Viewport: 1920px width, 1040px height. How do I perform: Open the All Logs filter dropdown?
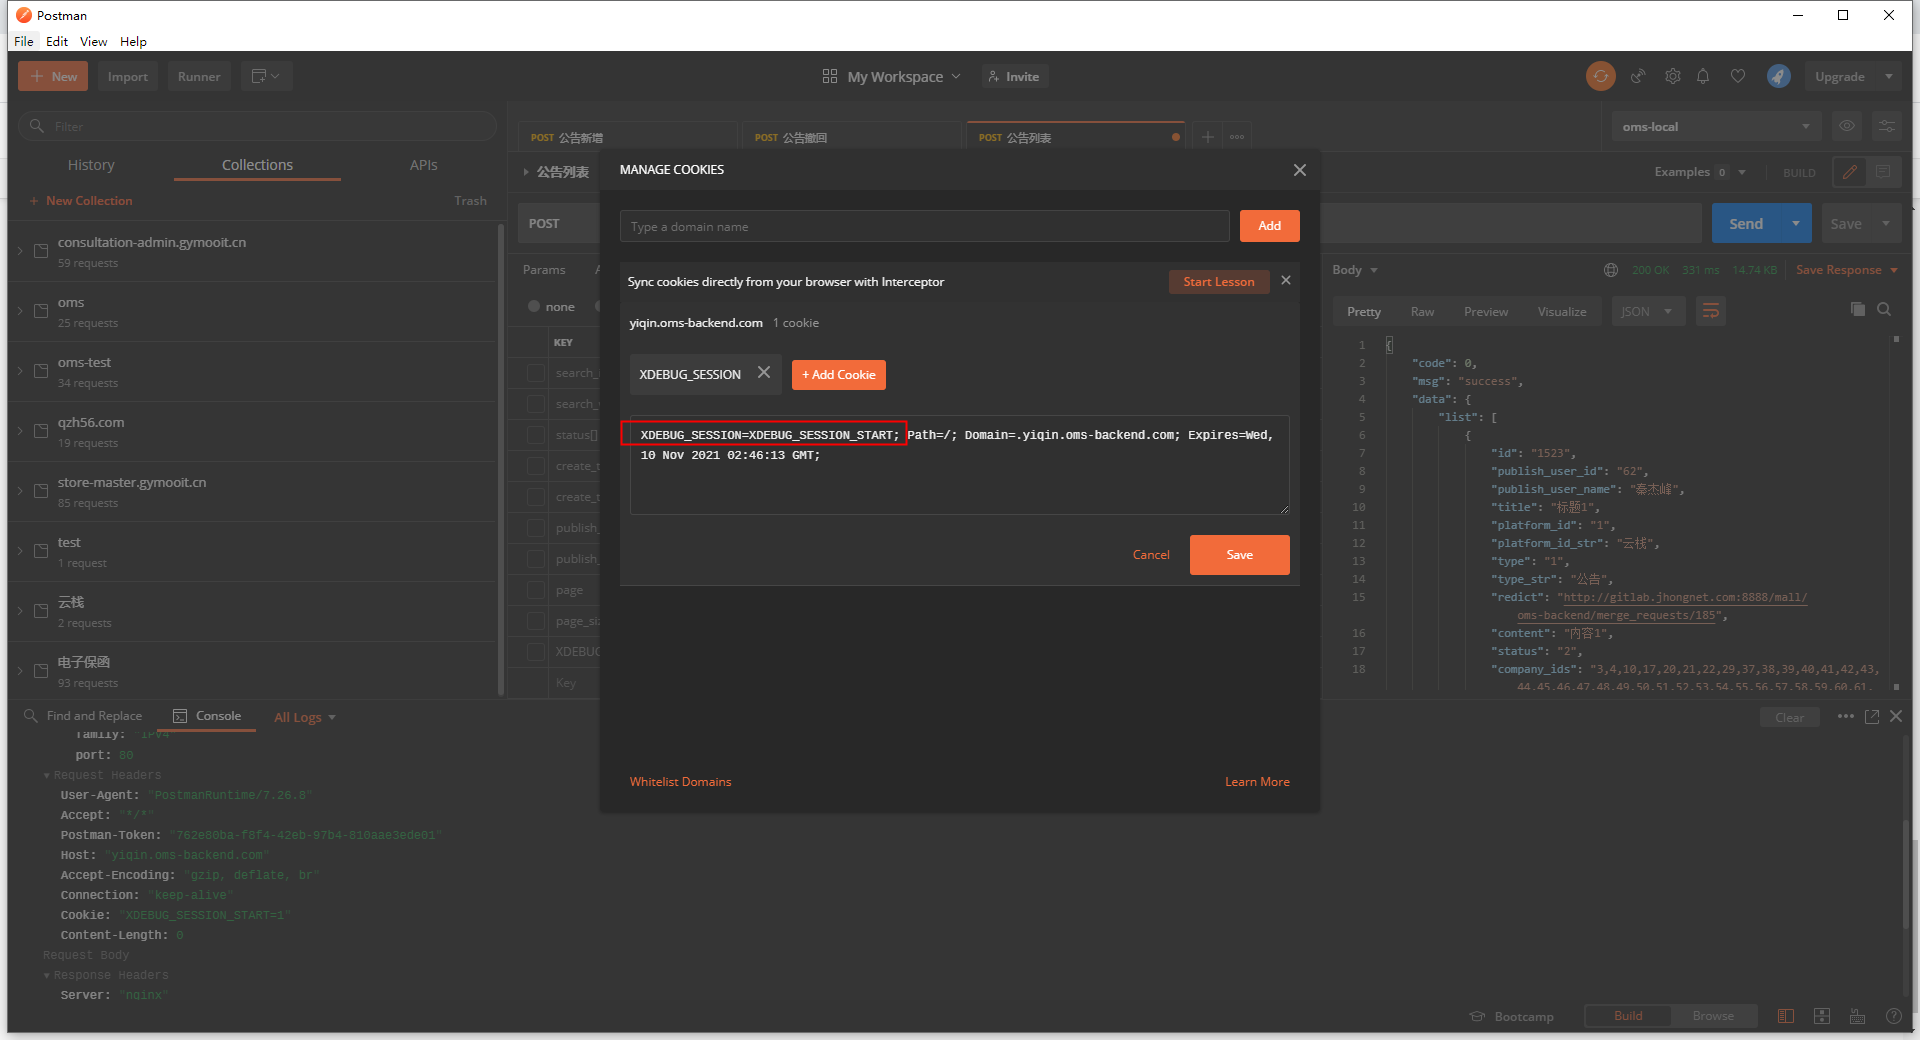coord(305,717)
